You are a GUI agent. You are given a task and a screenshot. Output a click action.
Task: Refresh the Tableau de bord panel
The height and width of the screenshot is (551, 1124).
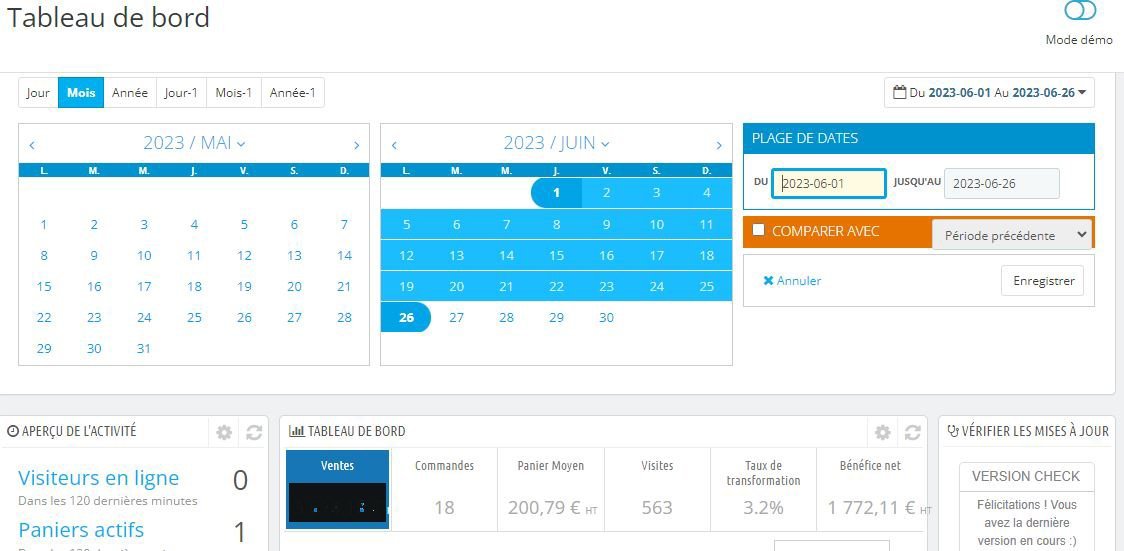pos(912,432)
